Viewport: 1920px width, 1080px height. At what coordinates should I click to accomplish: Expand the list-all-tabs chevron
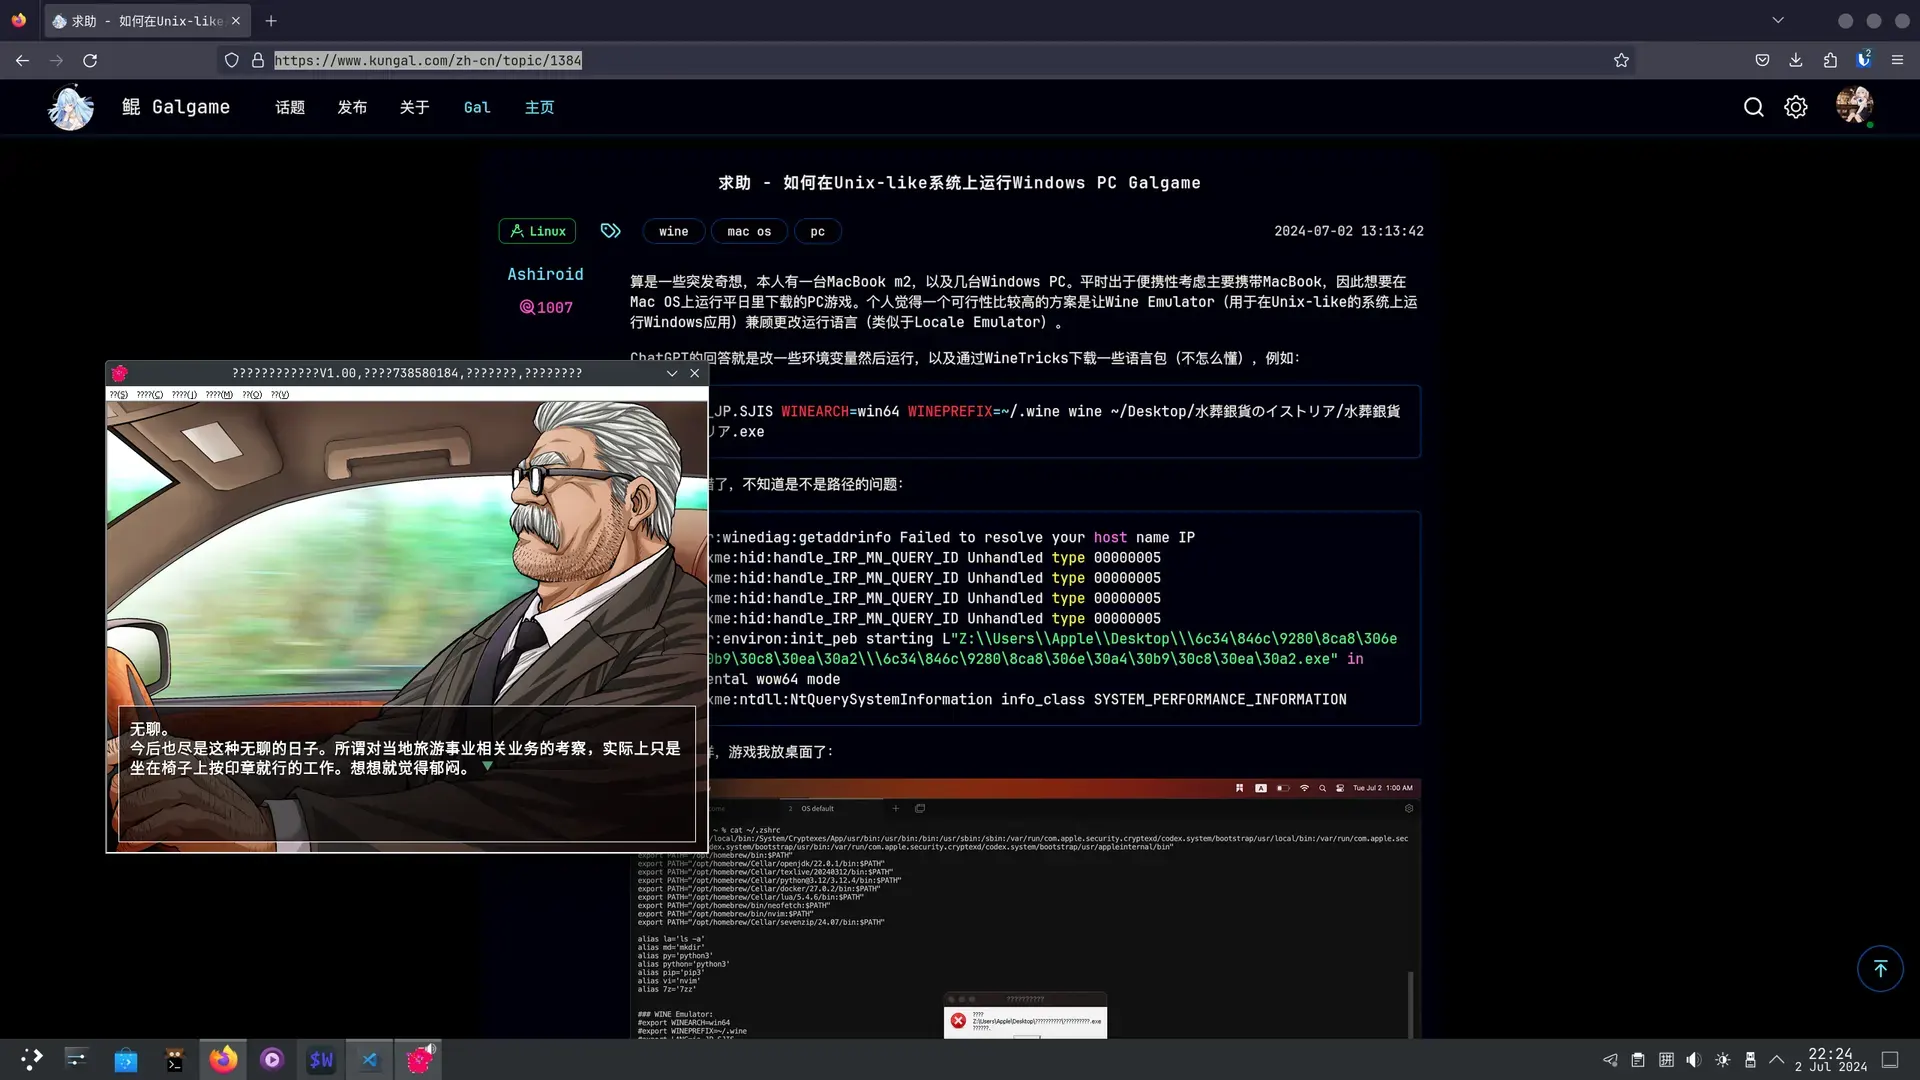click(1778, 20)
